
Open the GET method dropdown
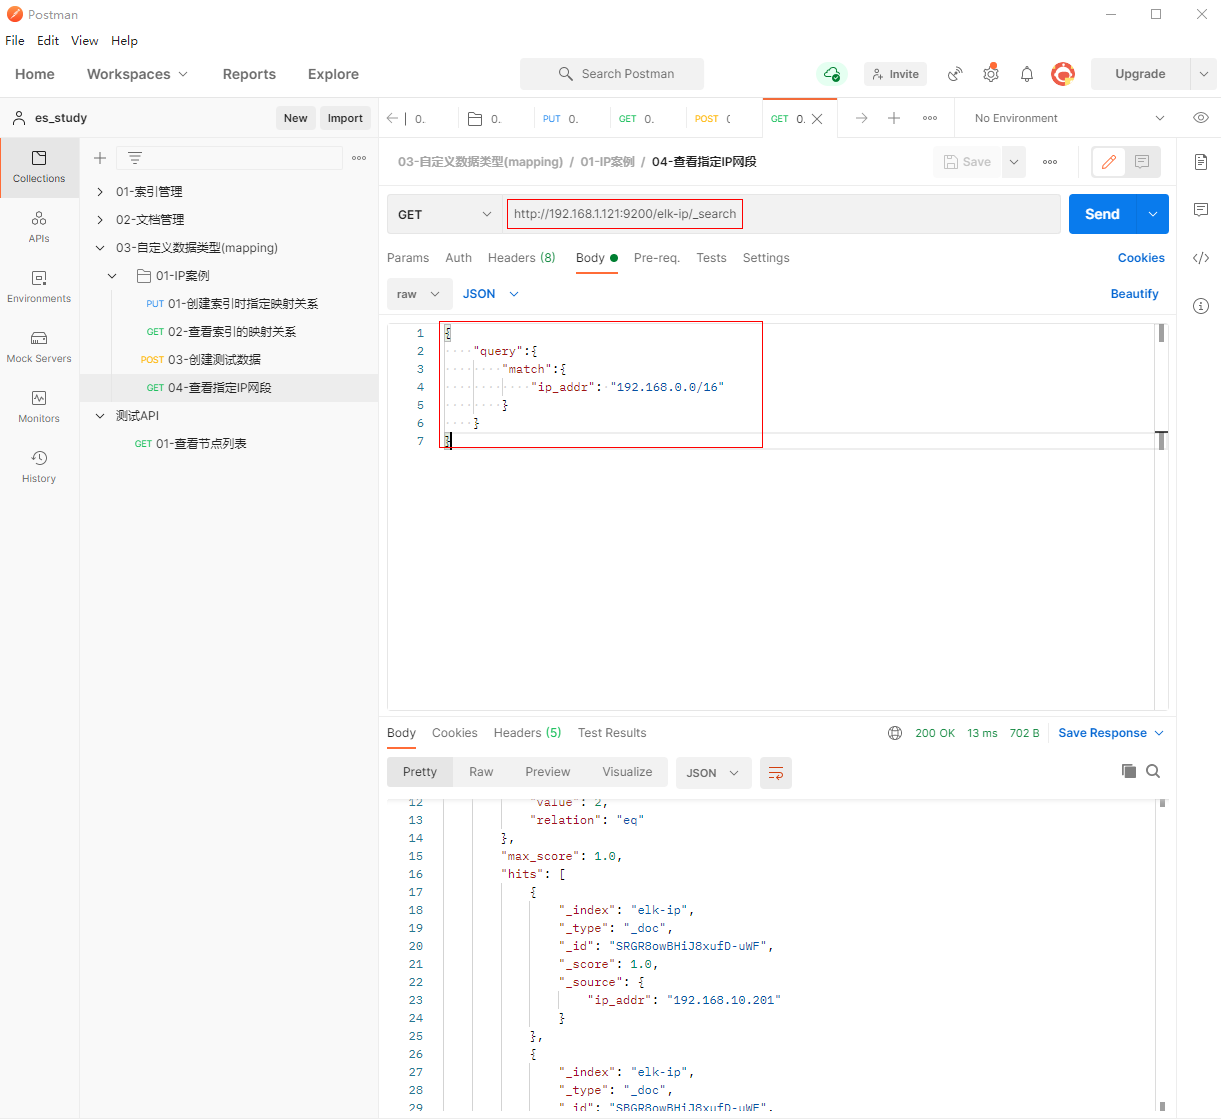[445, 214]
